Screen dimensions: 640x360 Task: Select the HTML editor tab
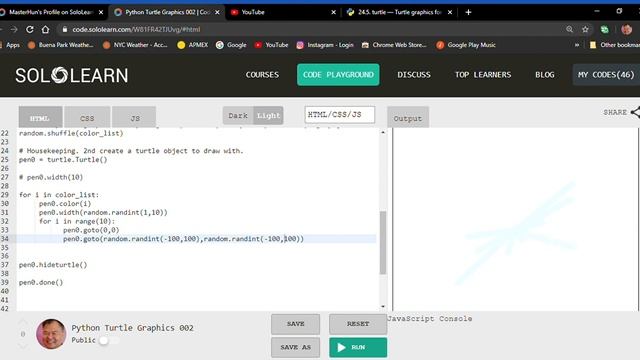tap(40, 118)
